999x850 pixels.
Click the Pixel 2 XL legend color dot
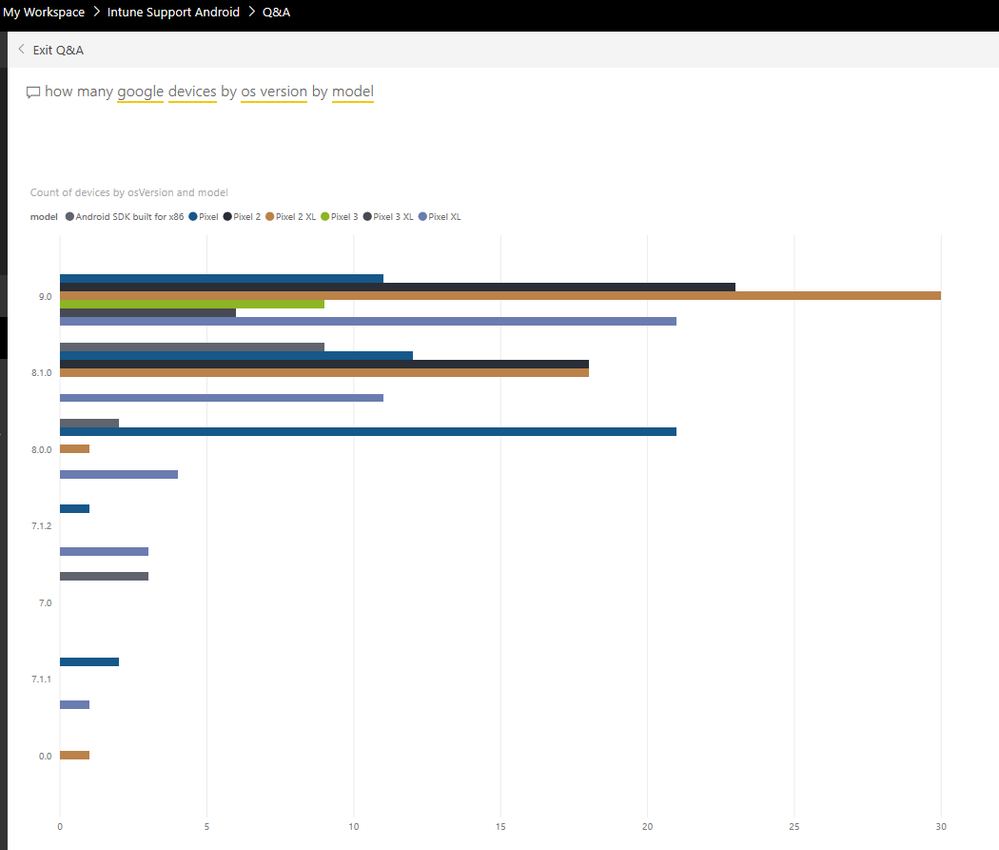(270, 217)
